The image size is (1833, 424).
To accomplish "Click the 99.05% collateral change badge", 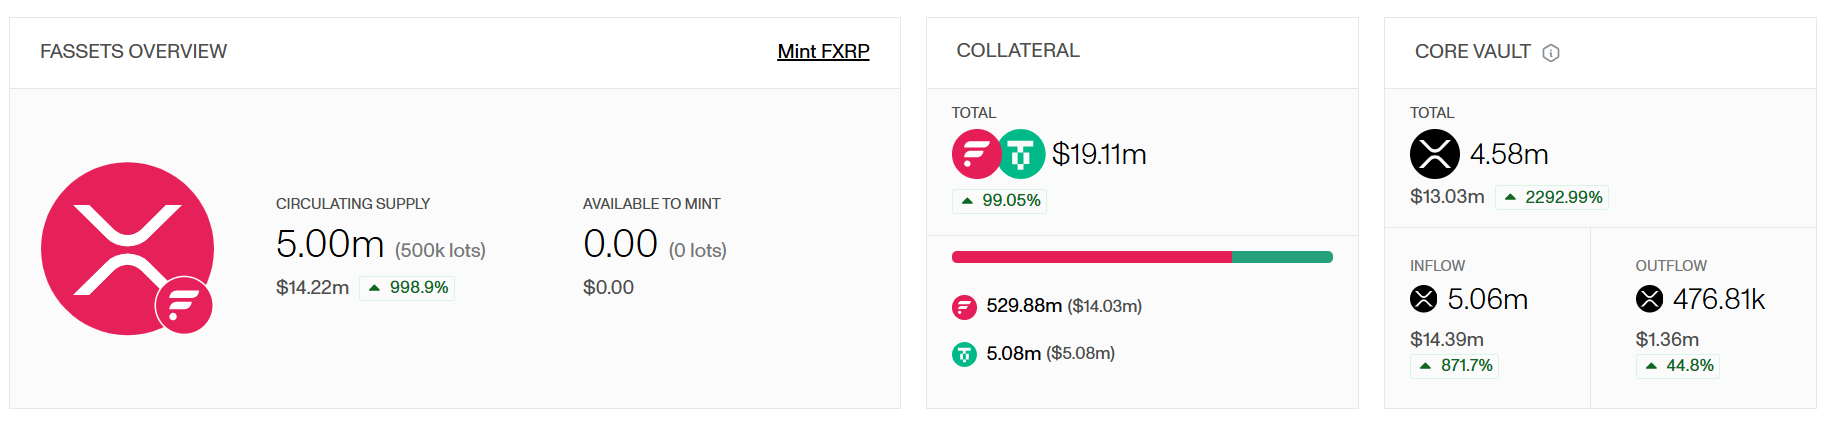I will coord(1000,201).
